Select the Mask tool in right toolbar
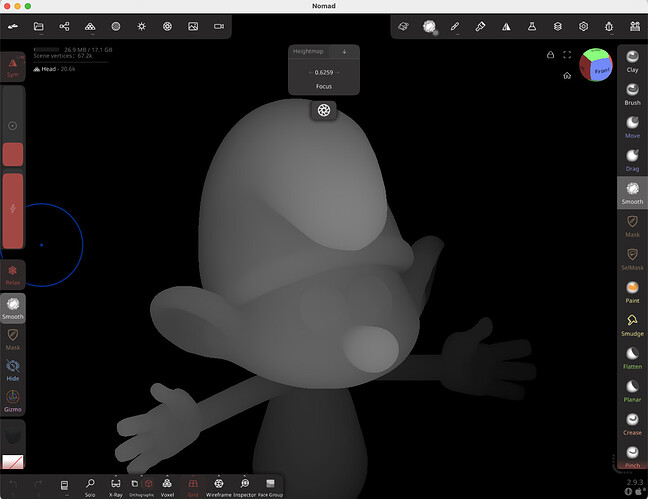Viewport: 648px width, 499px height. [x=632, y=226]
